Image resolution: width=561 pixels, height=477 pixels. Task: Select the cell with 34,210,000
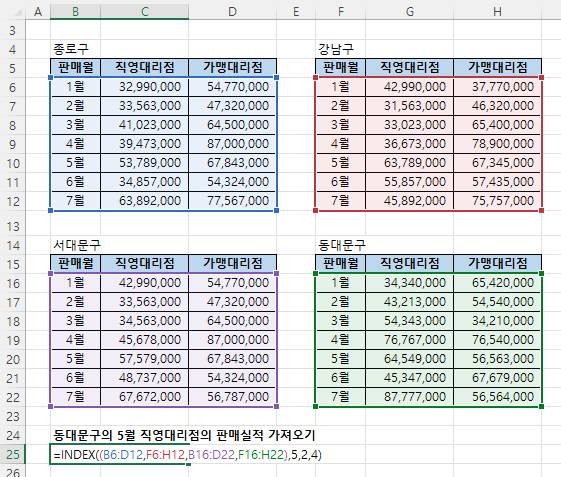coord(497,321)
